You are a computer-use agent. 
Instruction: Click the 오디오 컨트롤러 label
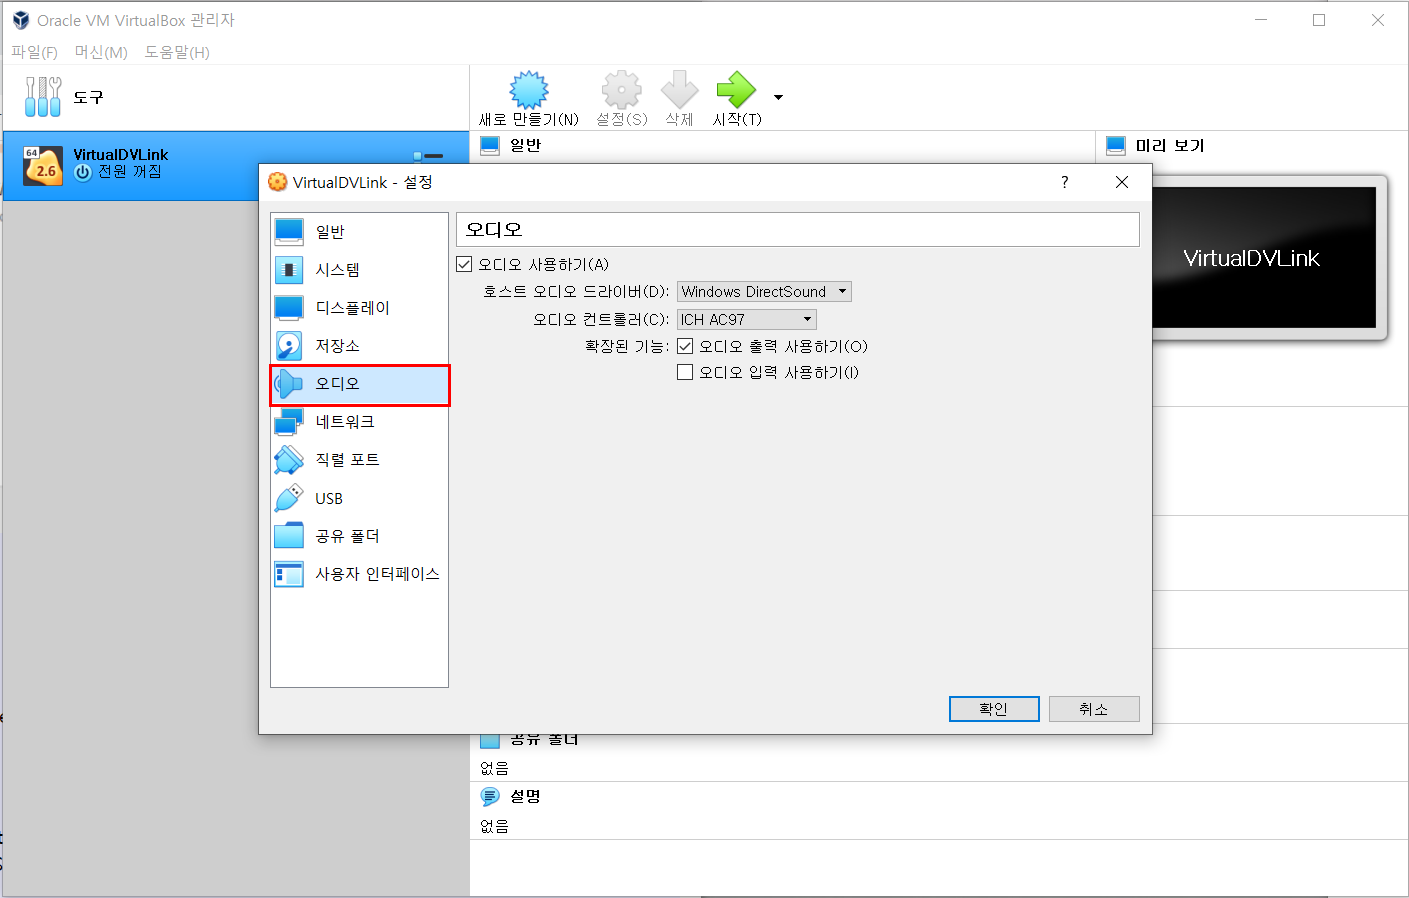[x=601, y=320]
